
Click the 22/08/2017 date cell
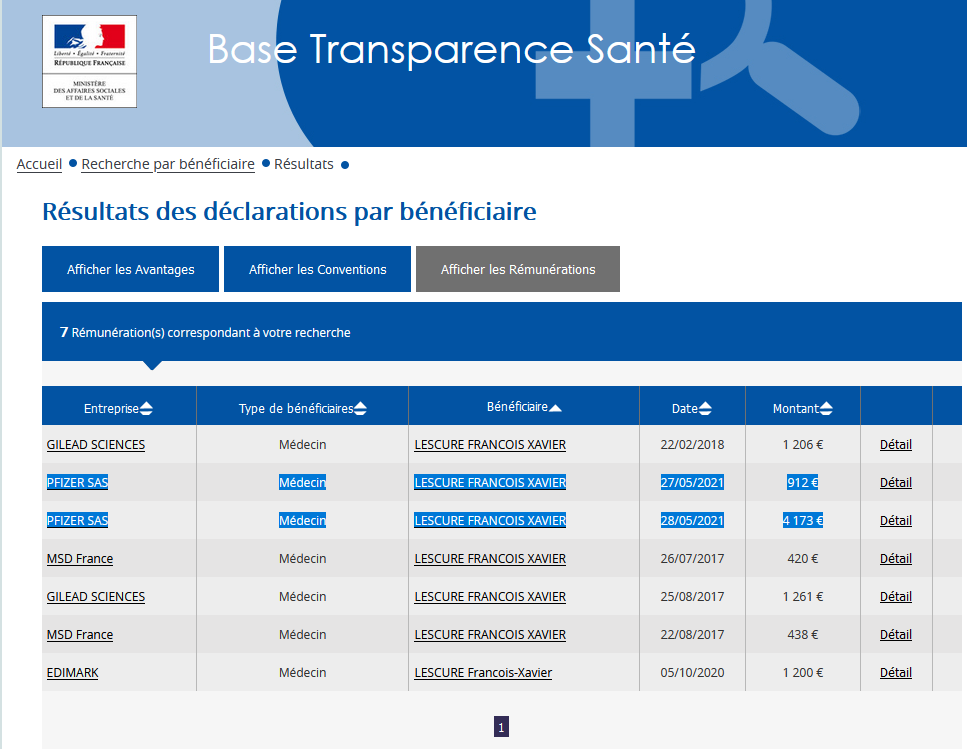(692, 635)
